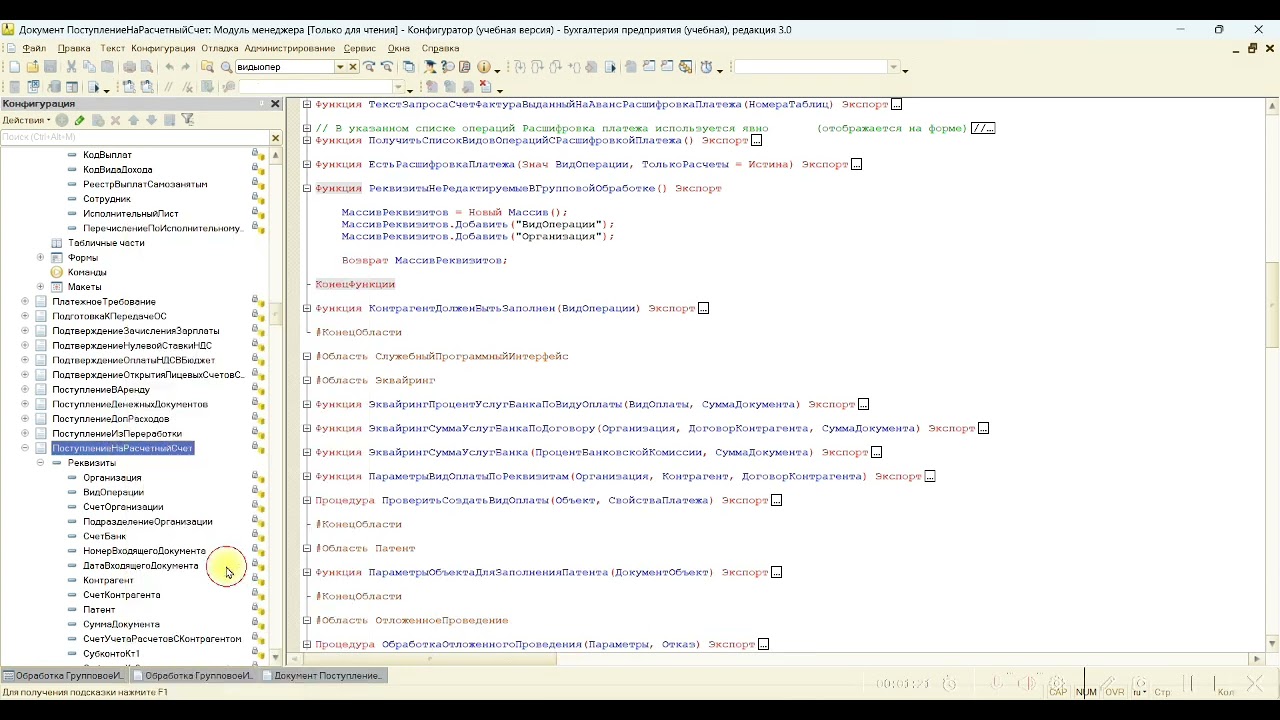Open the search history dropdown arrow
The image size is (1280, 720).
340,67
